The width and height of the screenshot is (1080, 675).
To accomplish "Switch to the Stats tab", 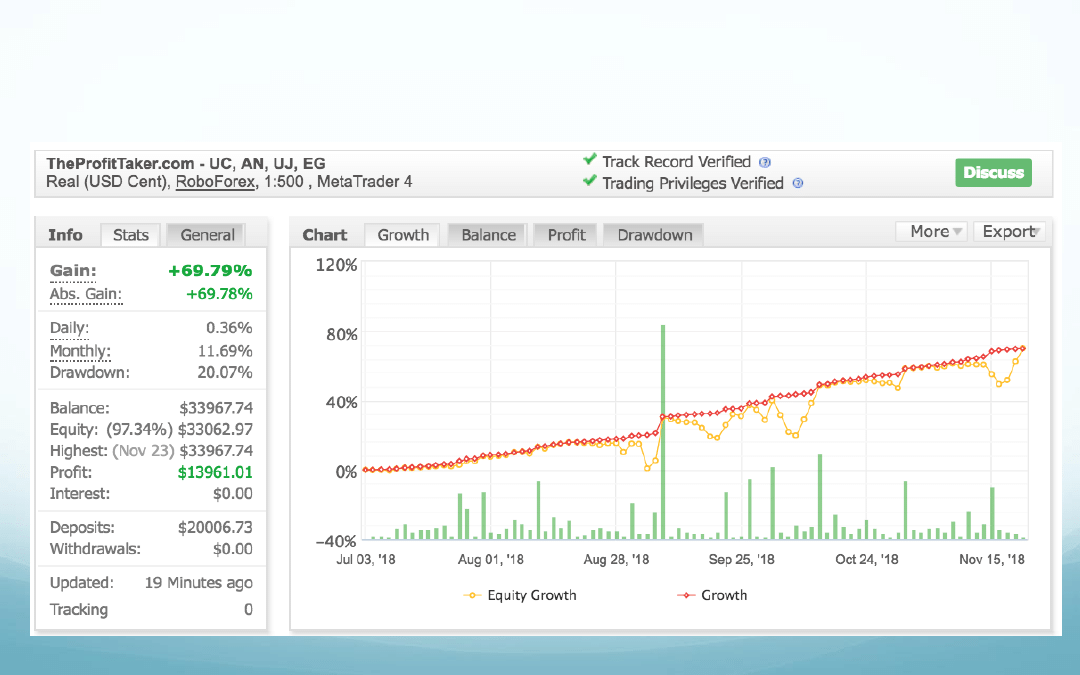I will coord(131,235).
